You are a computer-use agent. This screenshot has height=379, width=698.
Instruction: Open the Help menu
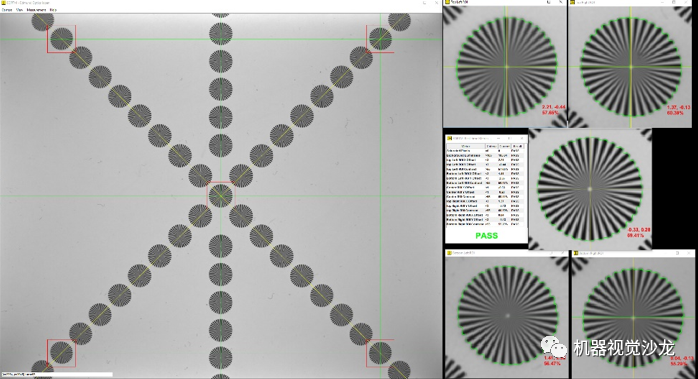coord(53,9)
